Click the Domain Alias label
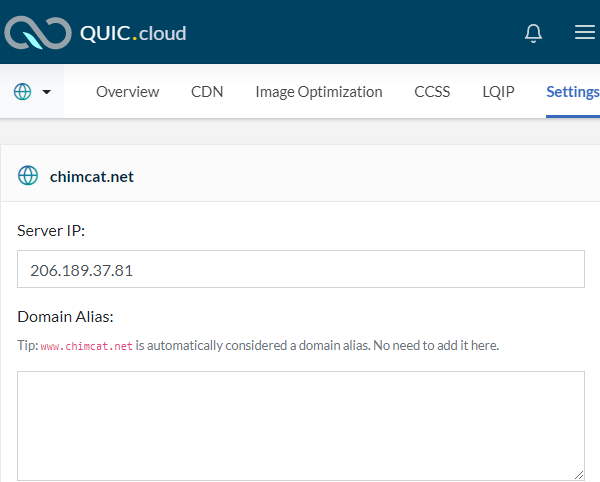The image size is (600, 482). click(66, 316)
